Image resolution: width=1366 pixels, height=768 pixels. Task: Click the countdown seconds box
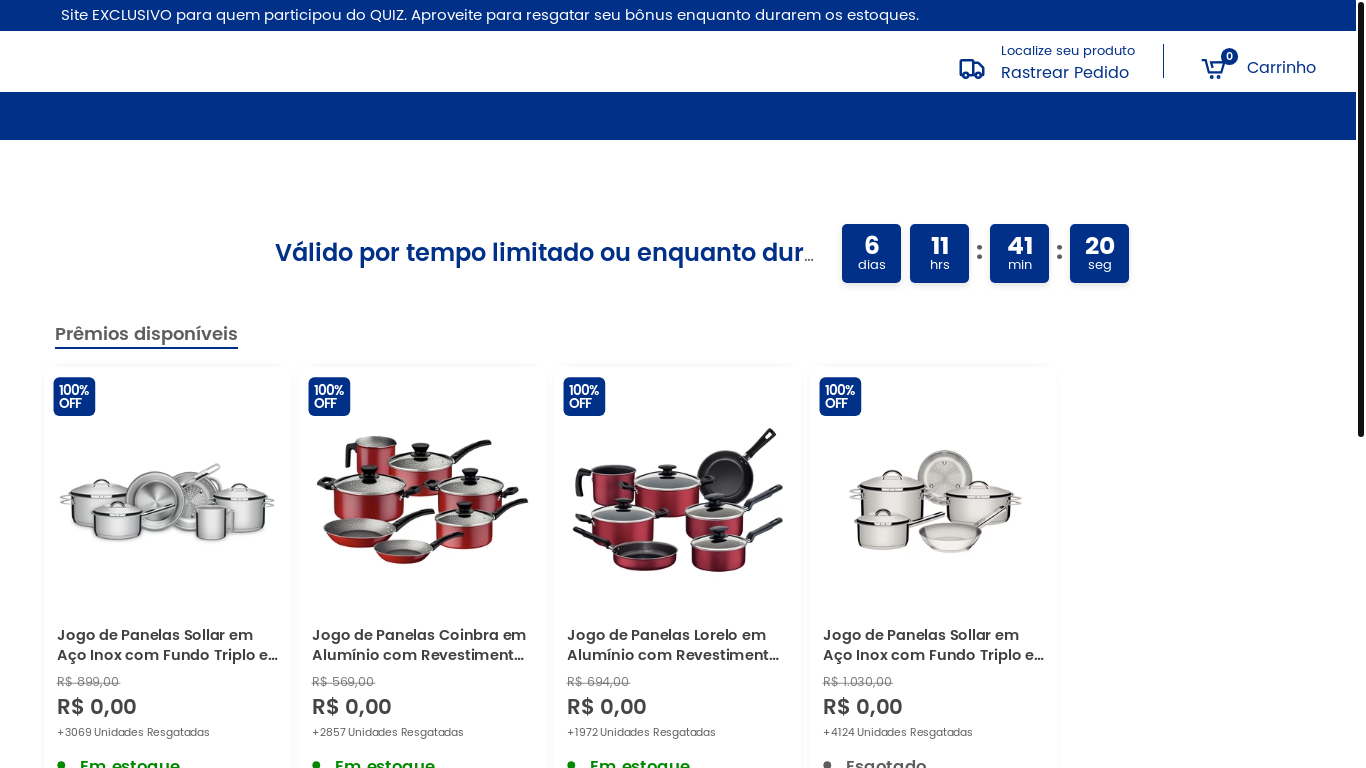point(1099,253)
